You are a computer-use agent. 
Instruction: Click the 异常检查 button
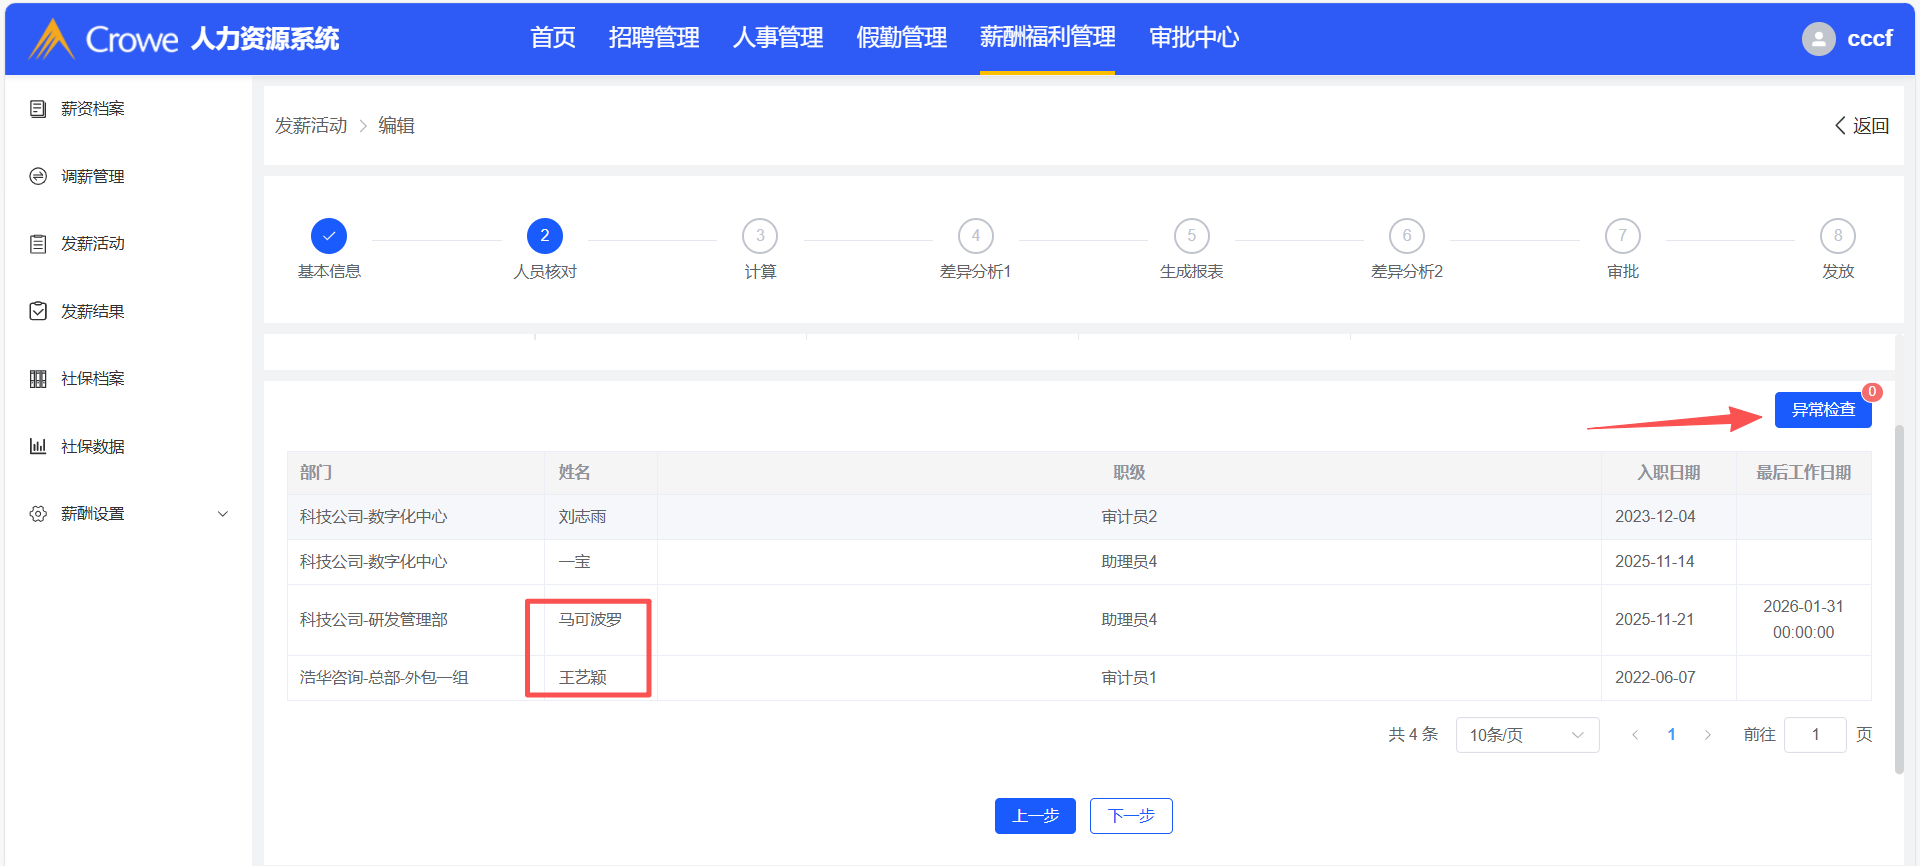click(x=1823, y=410)
